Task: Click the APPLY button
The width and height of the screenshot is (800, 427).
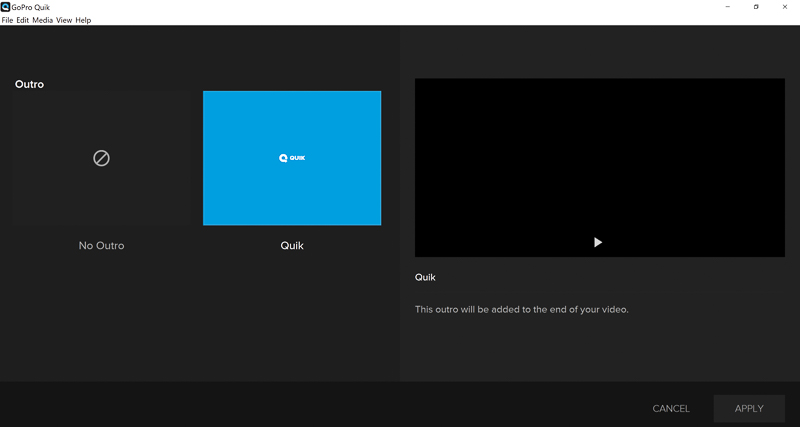Action: click(x=749, y=409)
